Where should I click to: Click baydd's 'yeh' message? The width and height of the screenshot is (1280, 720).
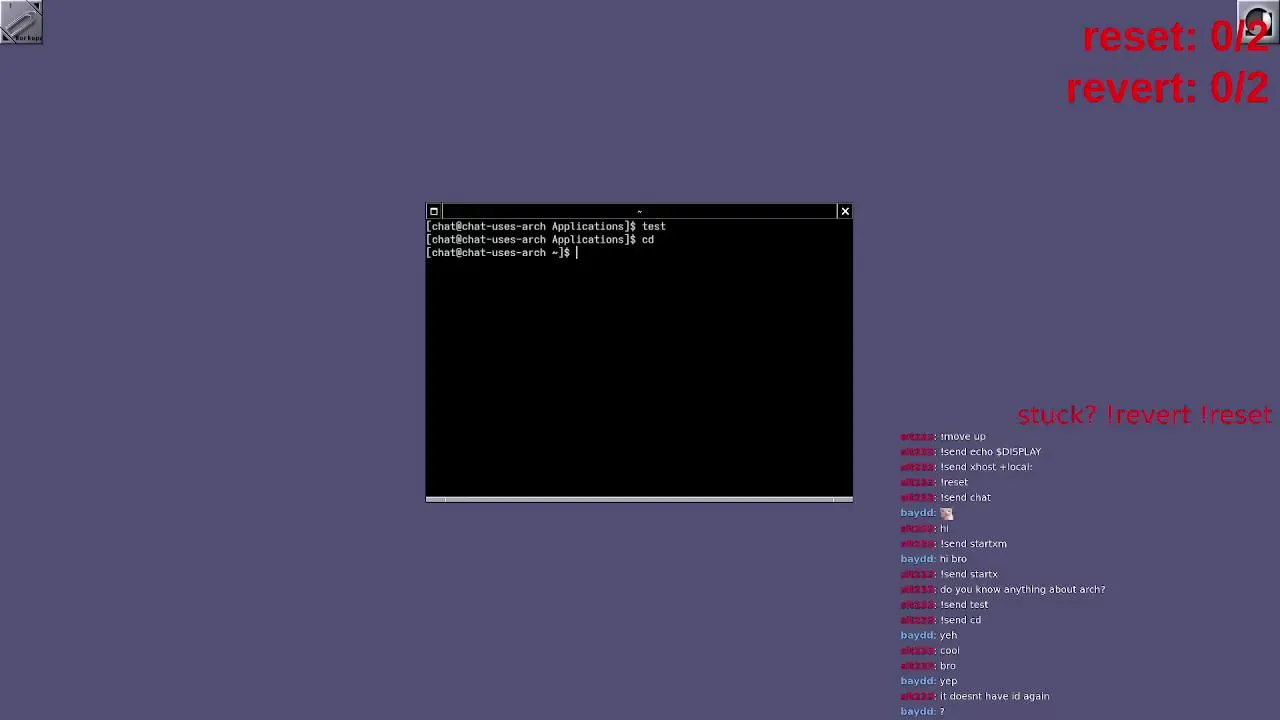(948, 635)
